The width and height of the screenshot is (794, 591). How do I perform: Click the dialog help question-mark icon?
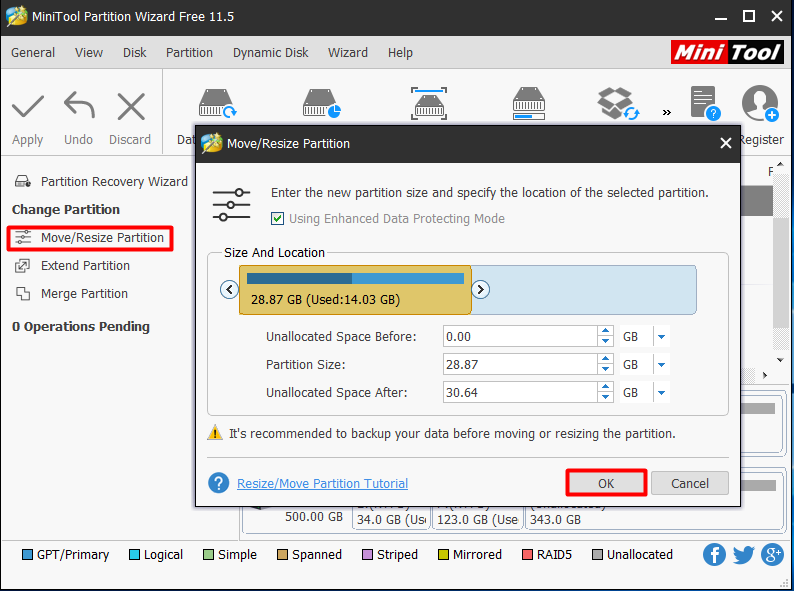218,483
